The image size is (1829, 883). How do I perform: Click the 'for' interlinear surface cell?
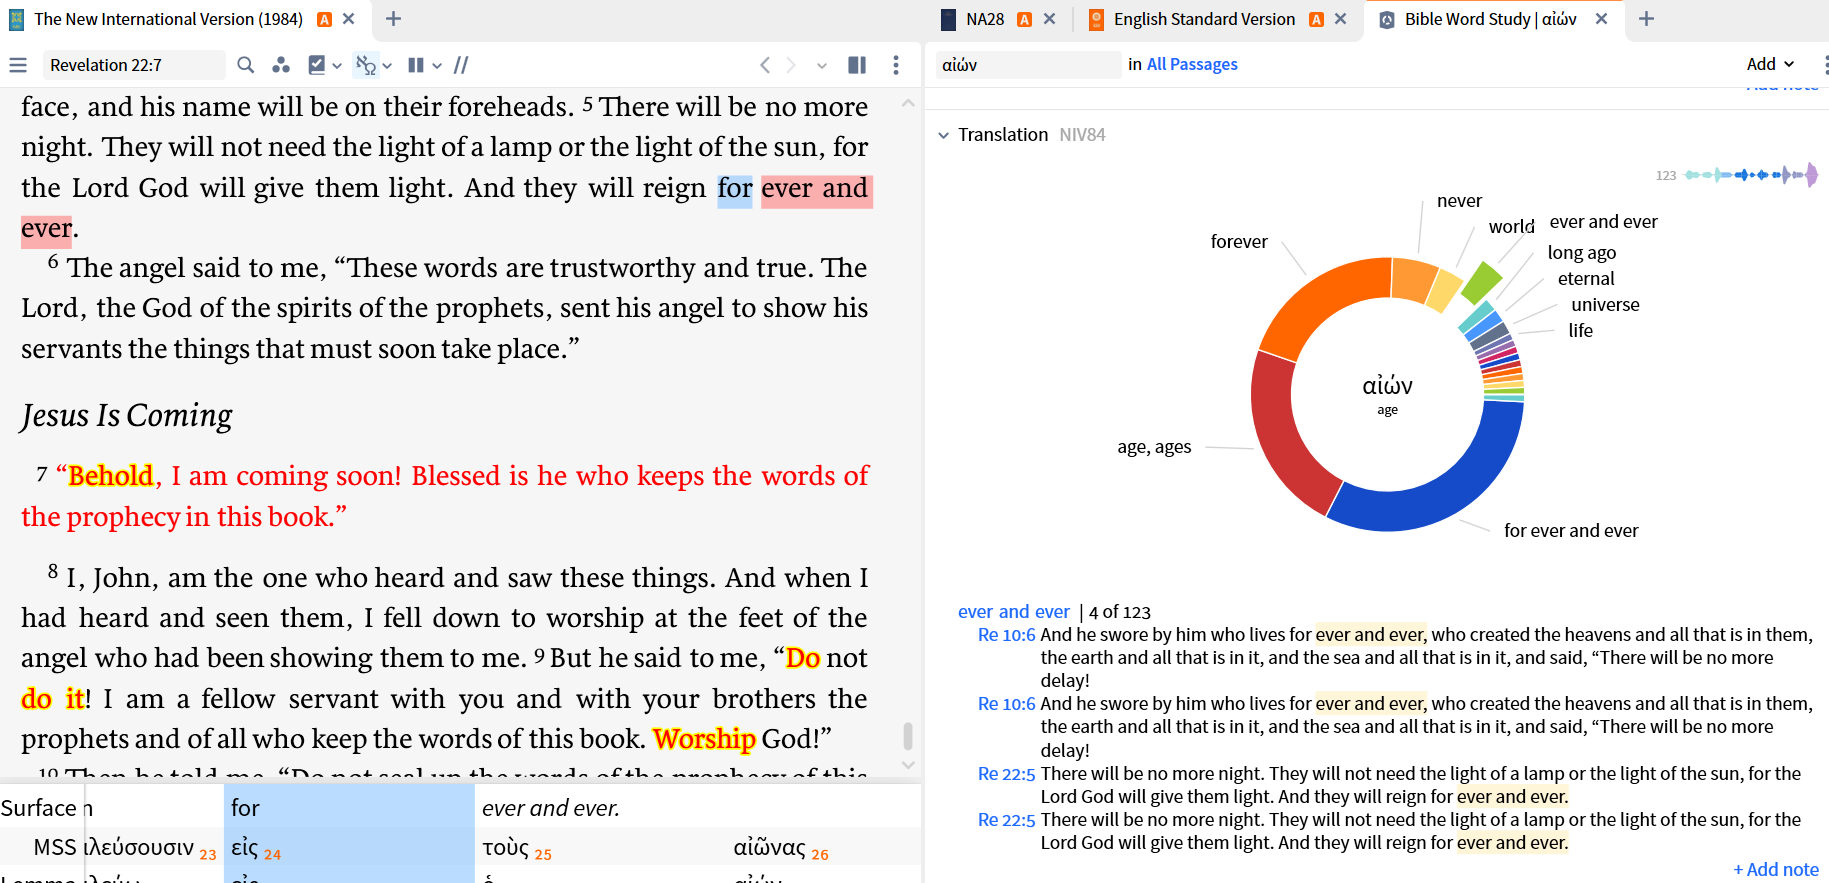pos(349,808)
